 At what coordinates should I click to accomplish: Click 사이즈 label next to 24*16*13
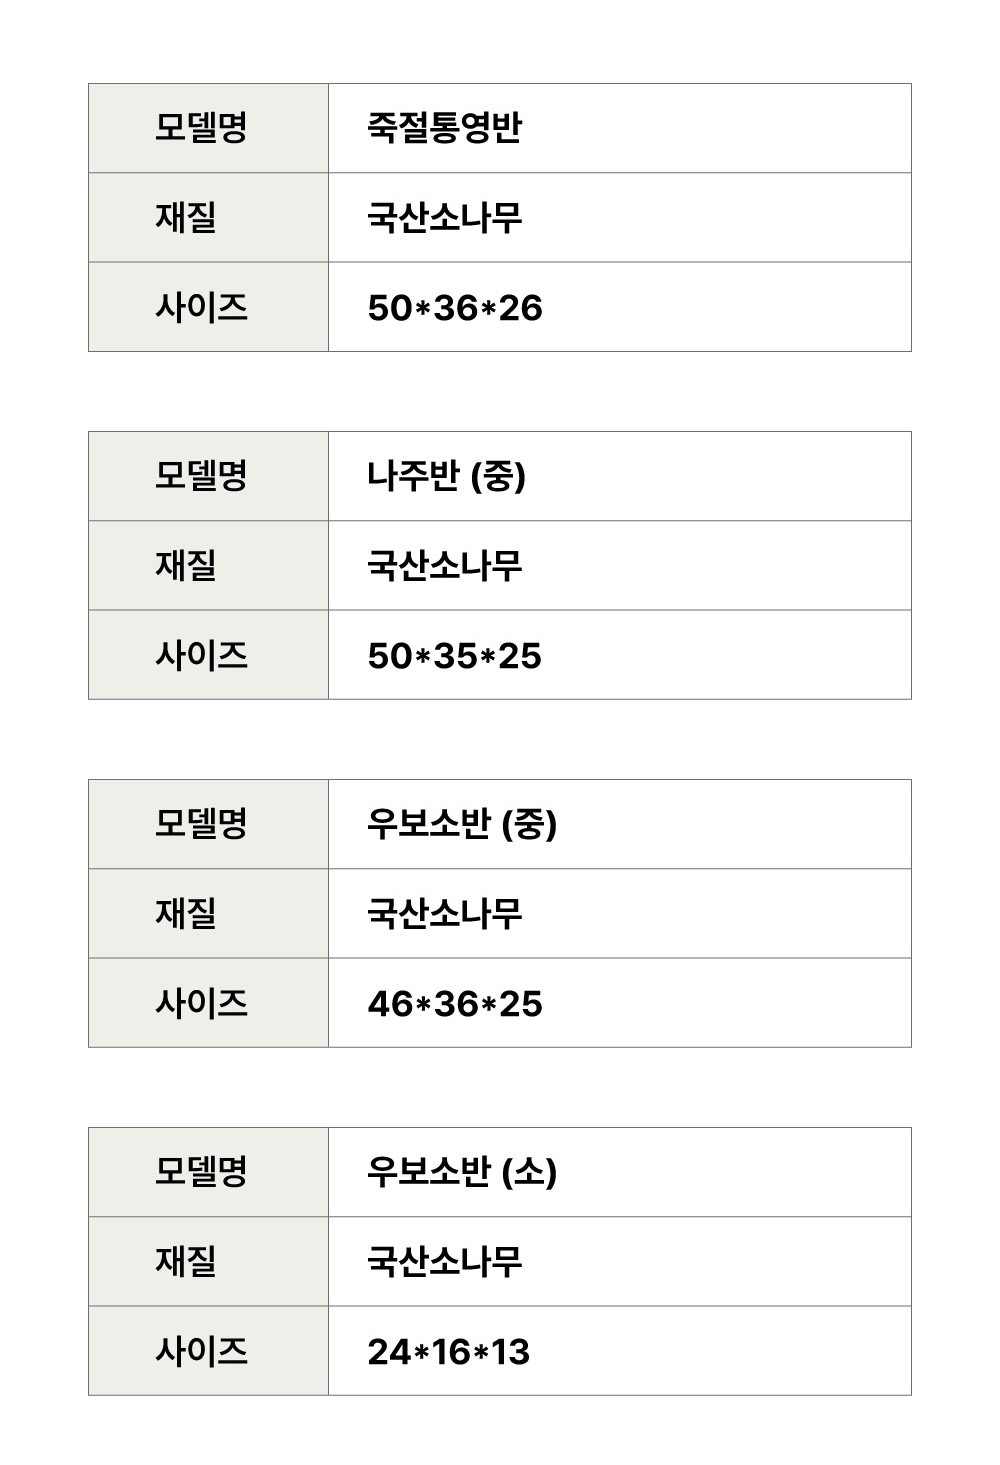pos(200,1351)
